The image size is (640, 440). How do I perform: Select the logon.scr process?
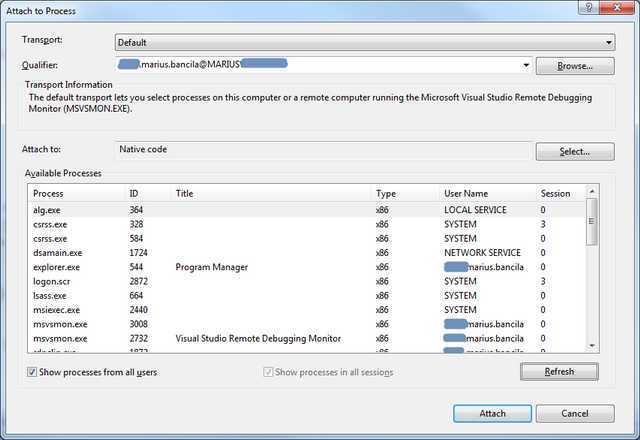pyautogui.click(x=307, y=281)
